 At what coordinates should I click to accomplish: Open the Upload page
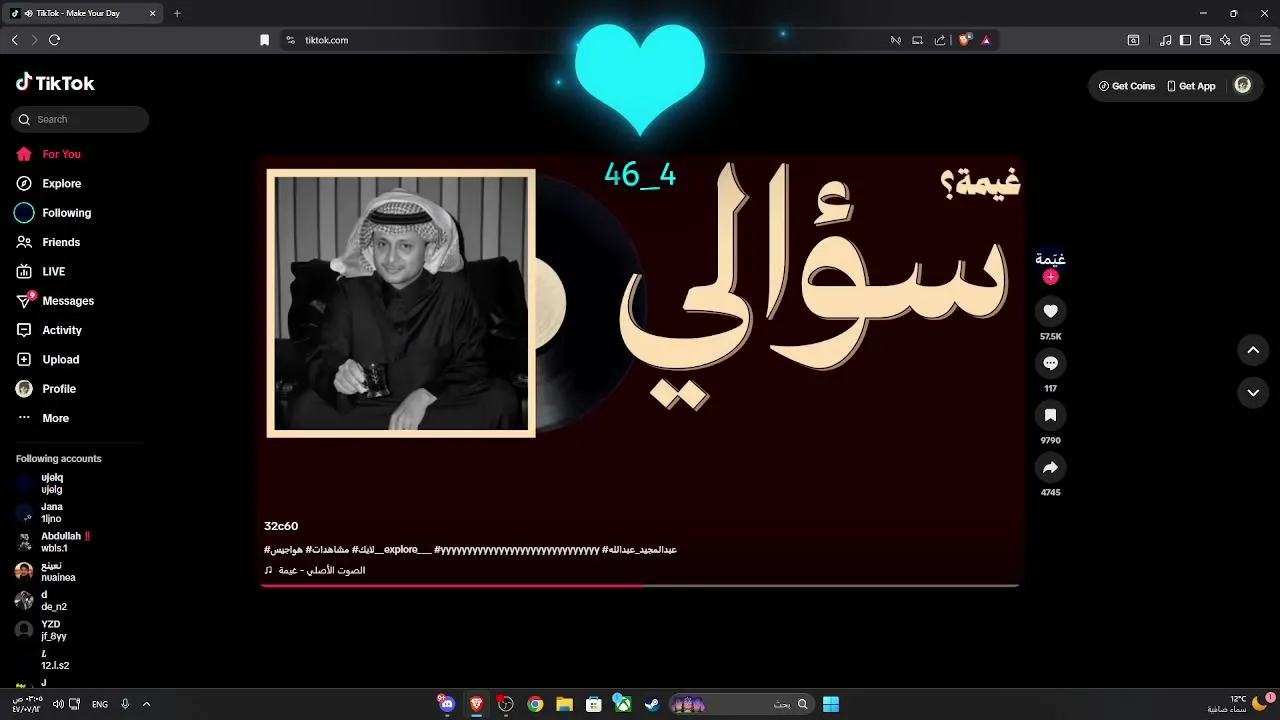click(x=47, y=359)
